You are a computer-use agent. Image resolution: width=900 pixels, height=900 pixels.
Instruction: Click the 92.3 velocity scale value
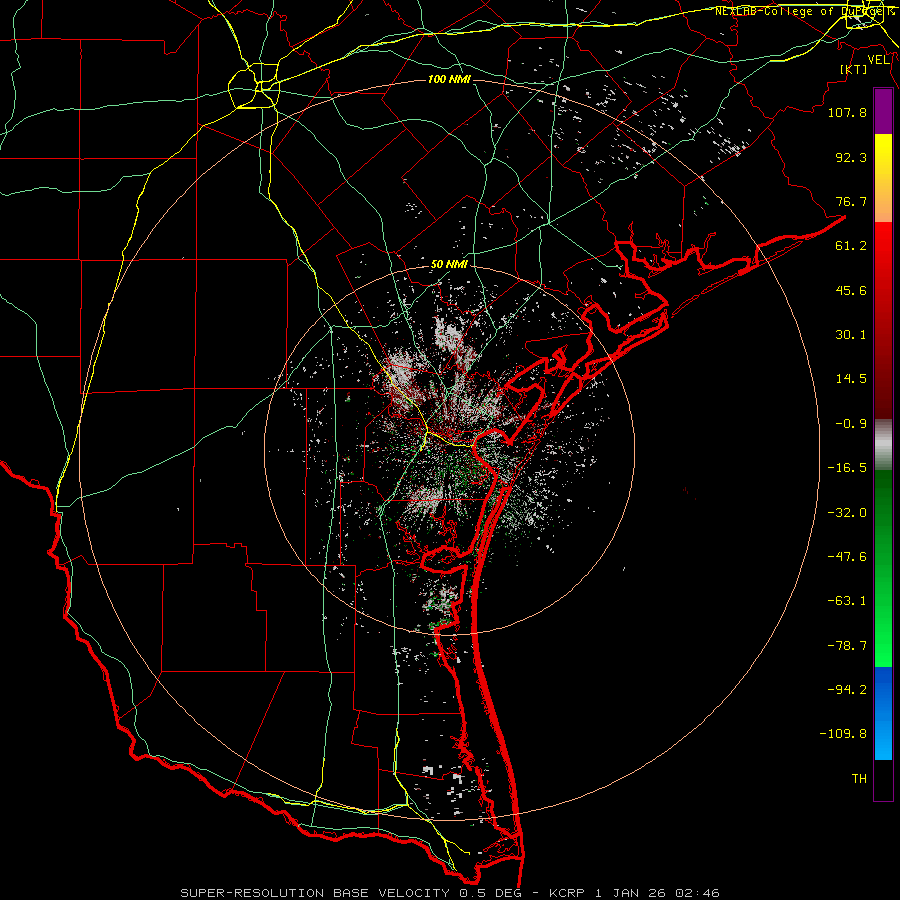(851, 157)
